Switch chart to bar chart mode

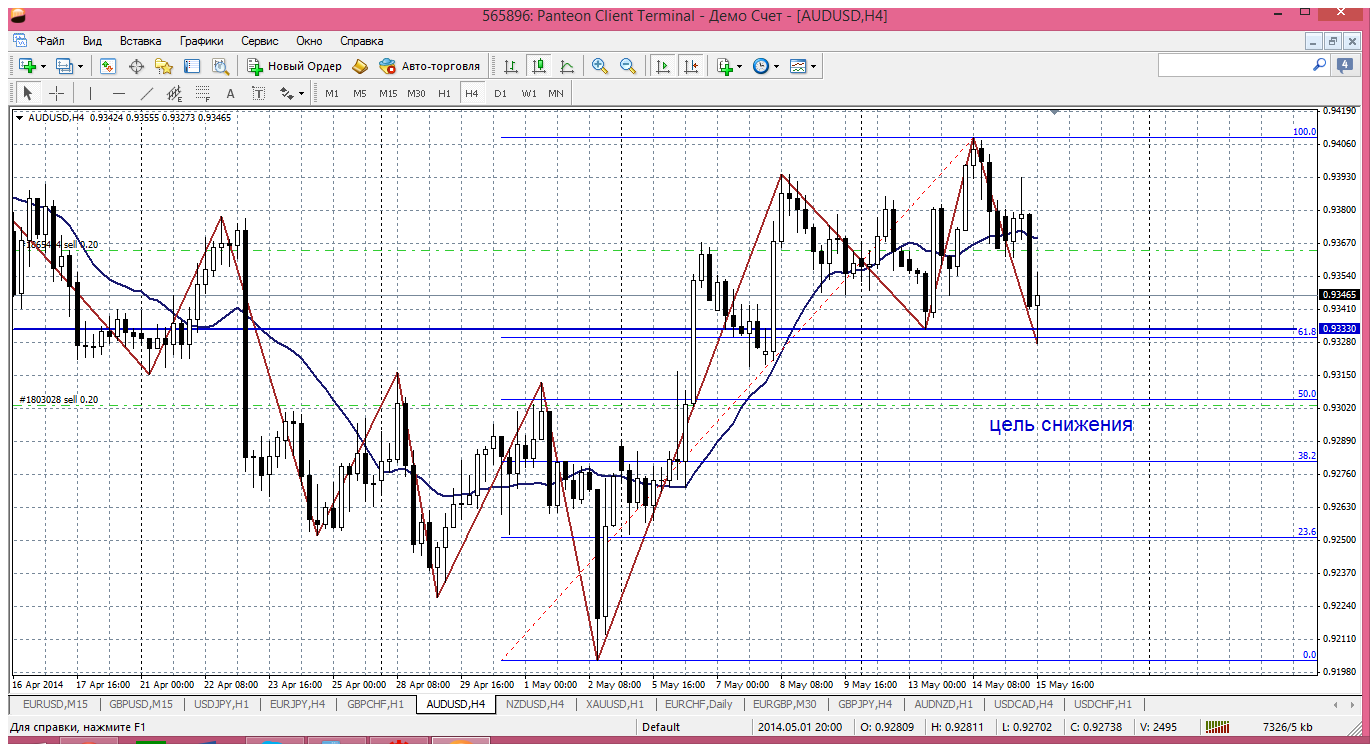pos(511,66)
